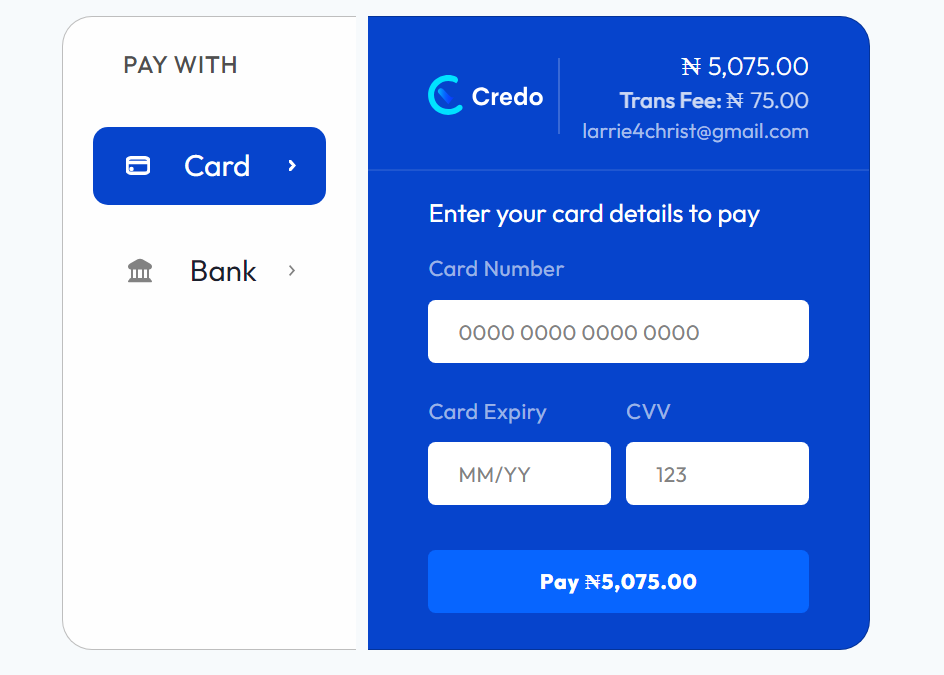Screen dimensions: 944x675
Task: Click the ₦ 5,075.00 total amount
Action: (x=745, y=66)
